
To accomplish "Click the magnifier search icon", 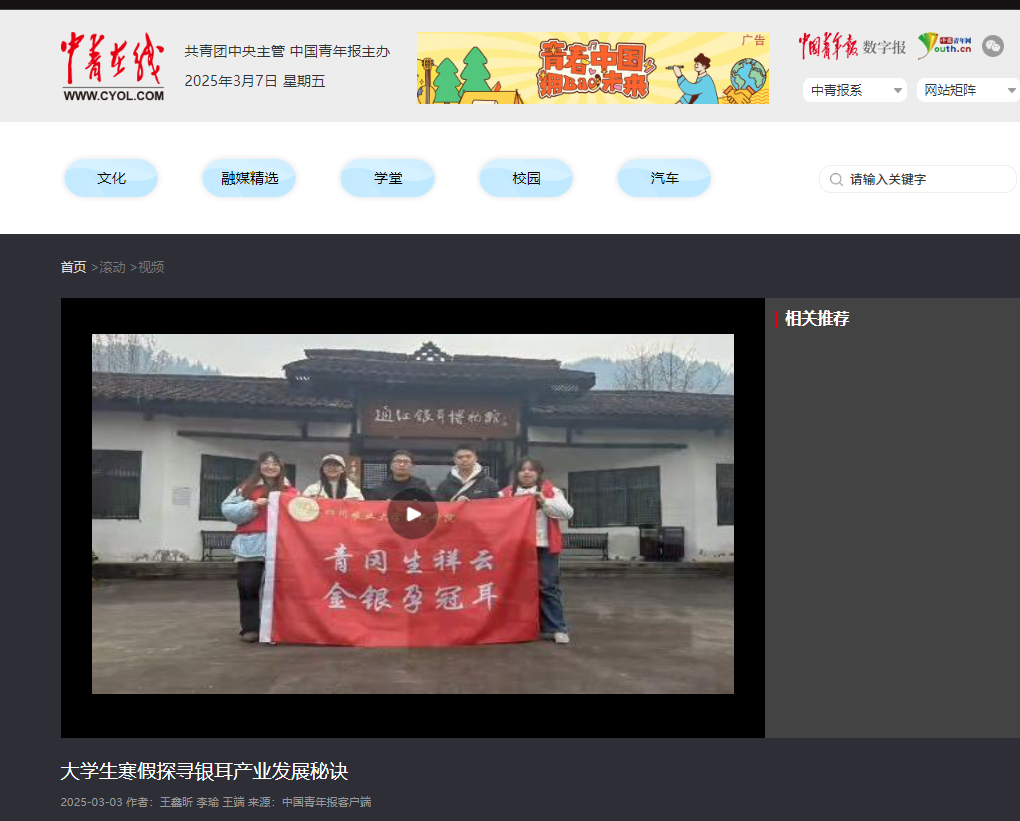I will tap(836, 180).
